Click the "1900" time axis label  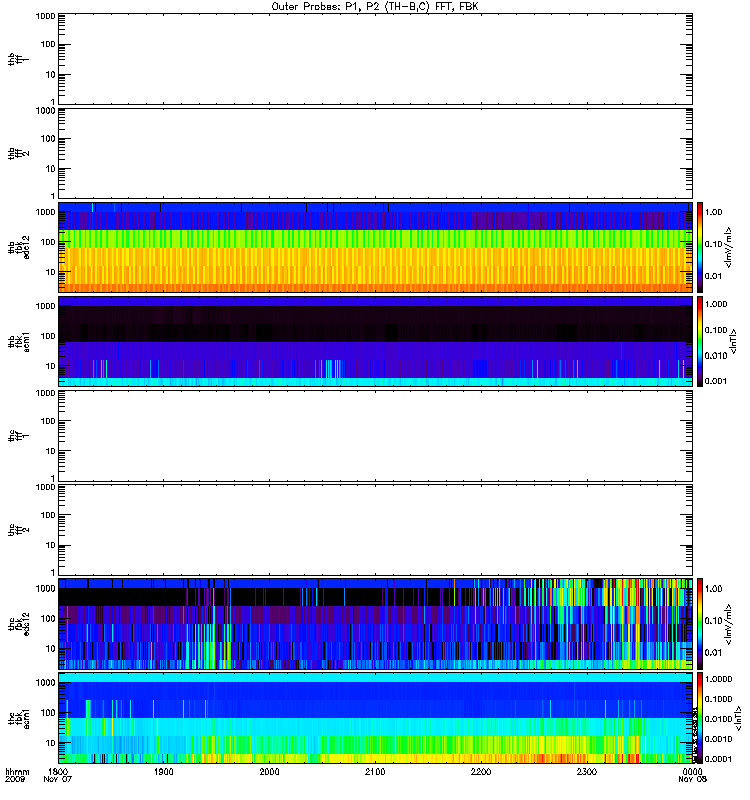[164, 771]
